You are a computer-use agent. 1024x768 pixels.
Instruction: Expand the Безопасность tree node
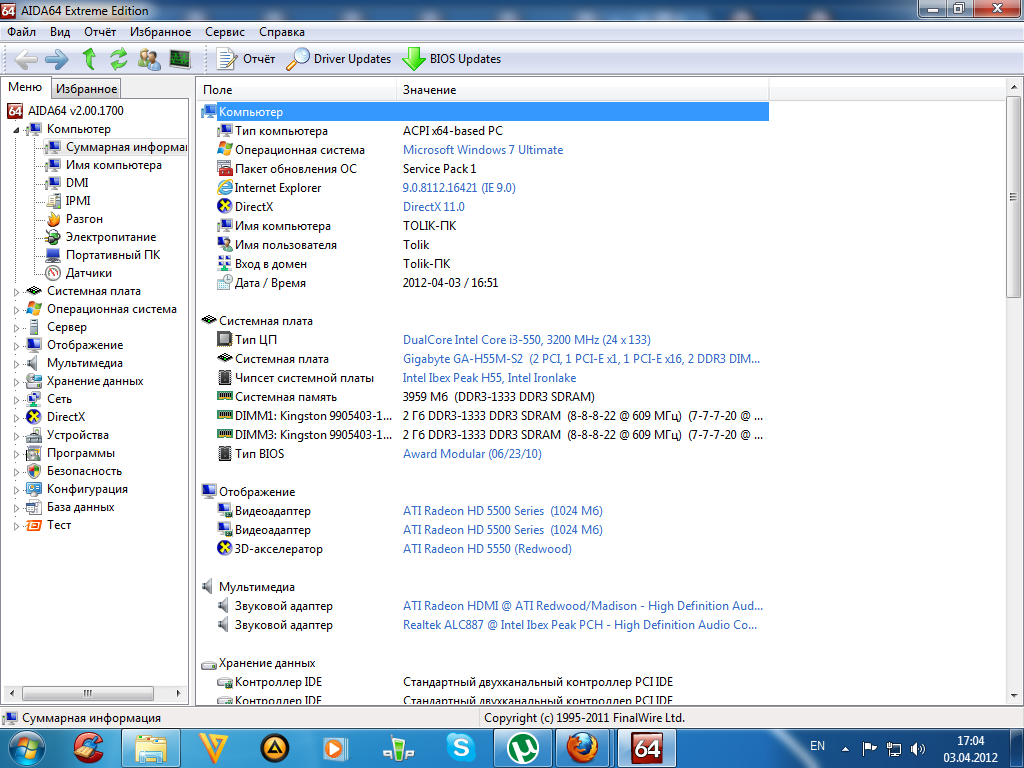pyautogui.click(x=16, y=472)
